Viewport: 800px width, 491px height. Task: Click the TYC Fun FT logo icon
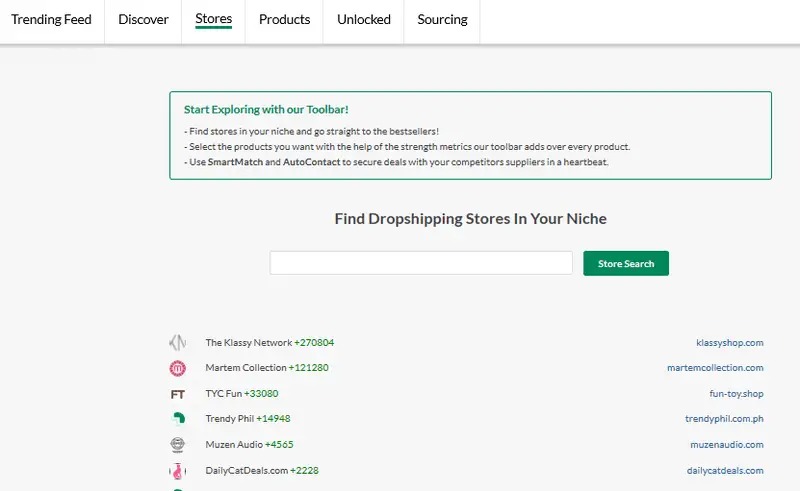178,394
